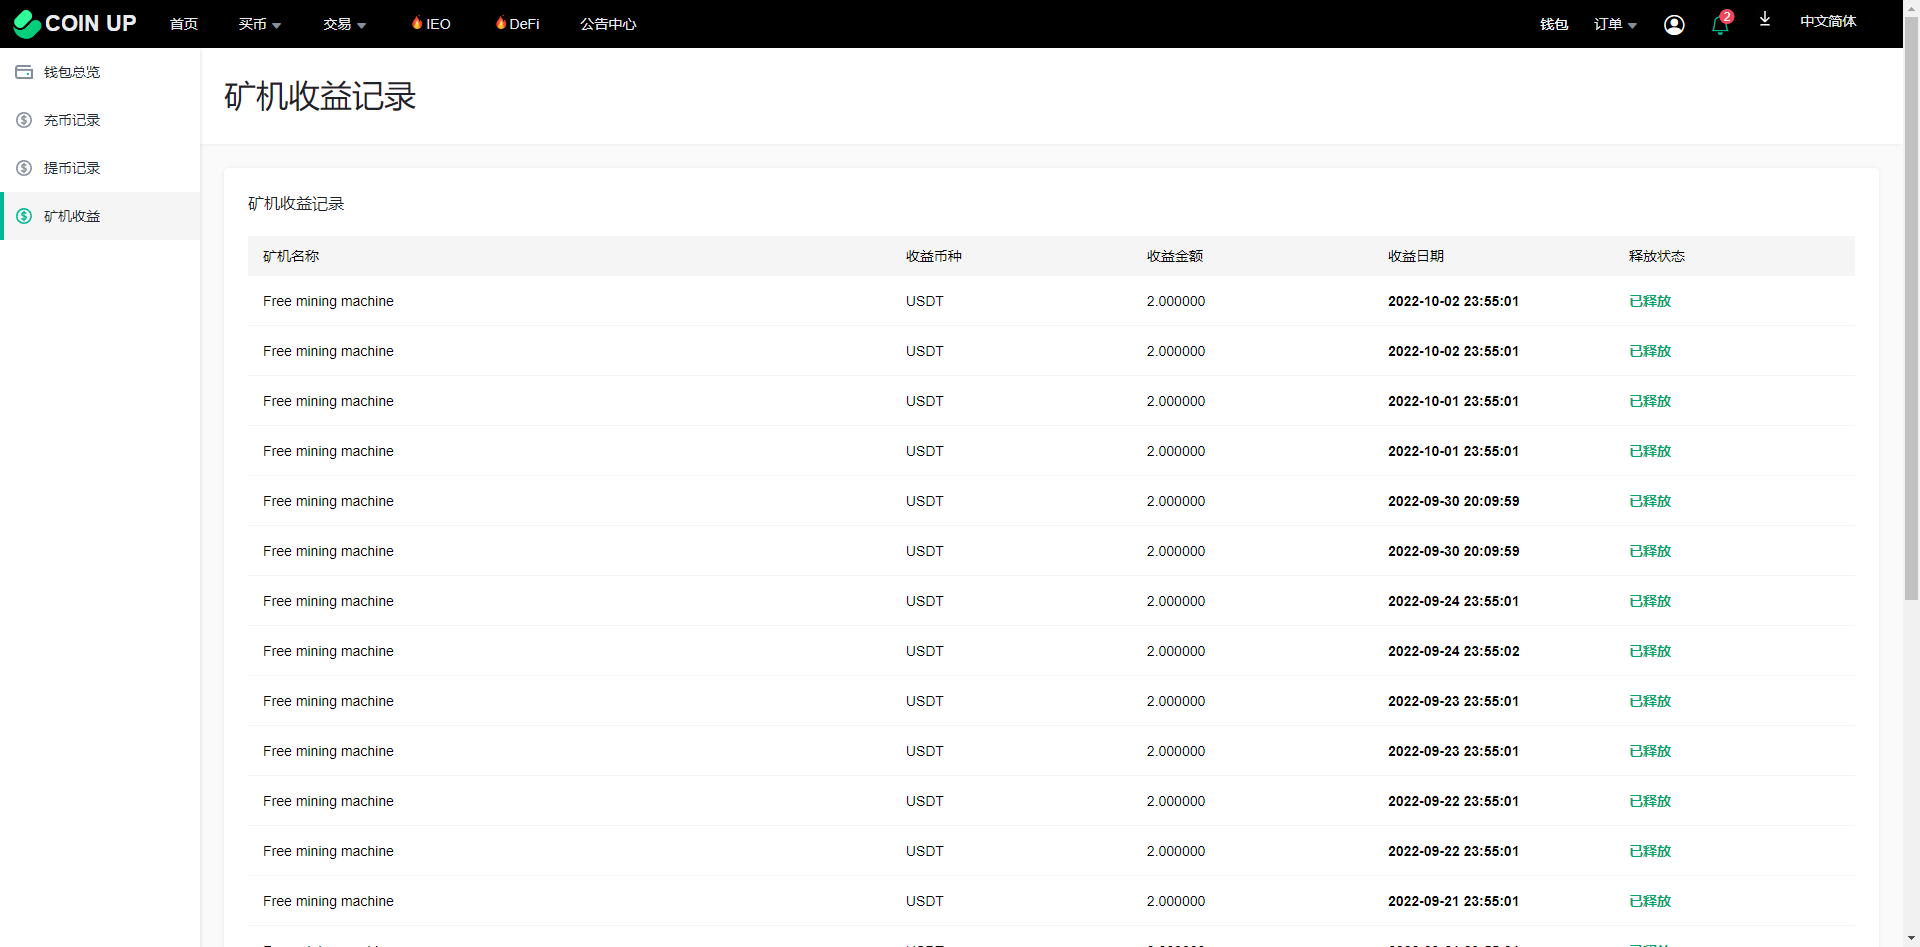This screenshot has height=947, width=1920.
Task: Open the IEO menu item
Action: point(431,24)
